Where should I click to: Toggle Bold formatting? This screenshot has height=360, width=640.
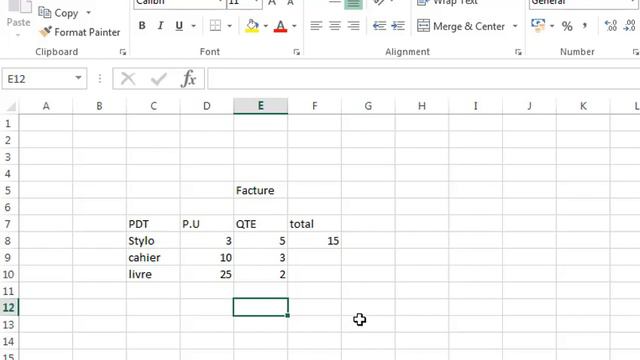click(x=142, y=26)
